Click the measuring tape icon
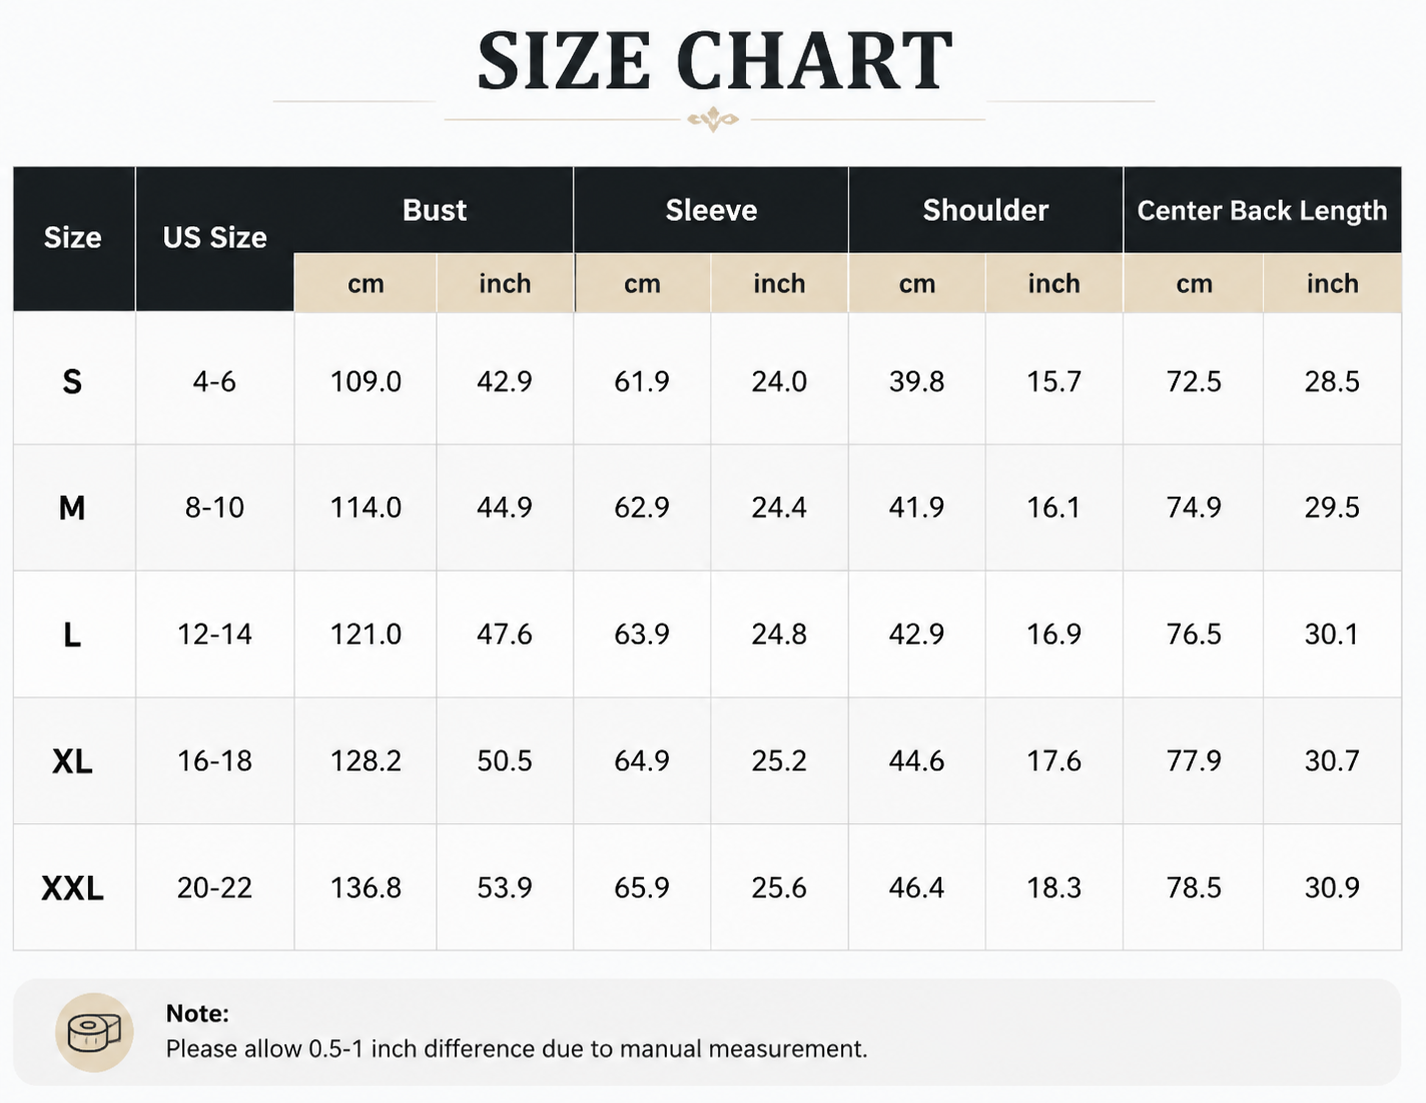Image resolution: width=1426 pixels, height=1103 pixels. [94, 1032]
